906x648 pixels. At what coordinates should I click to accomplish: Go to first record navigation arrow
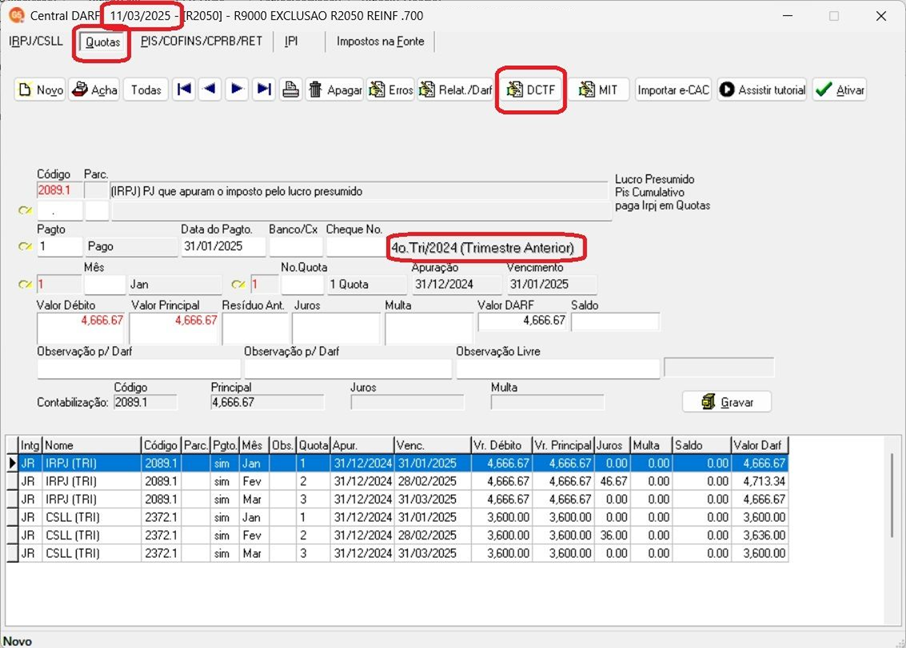point(184,89)
